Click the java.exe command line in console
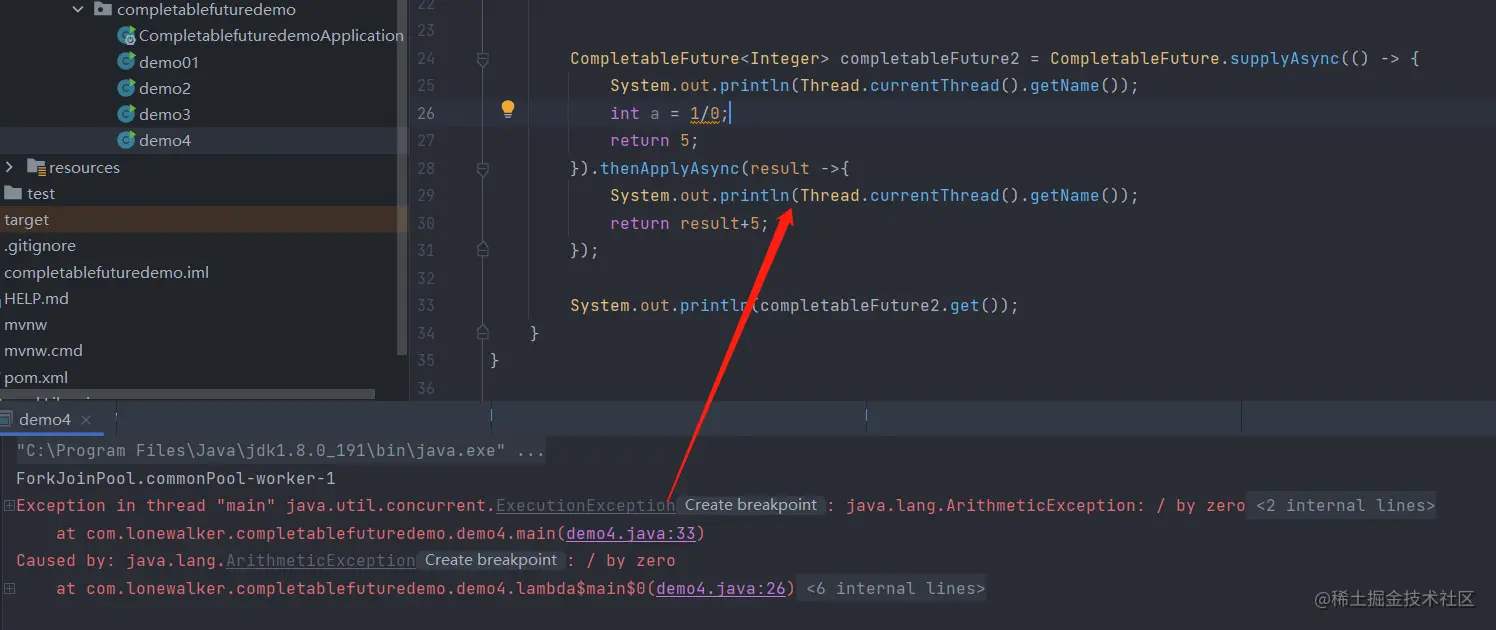The width and height of the screenshot is (1496, 630). click(280, 451)
